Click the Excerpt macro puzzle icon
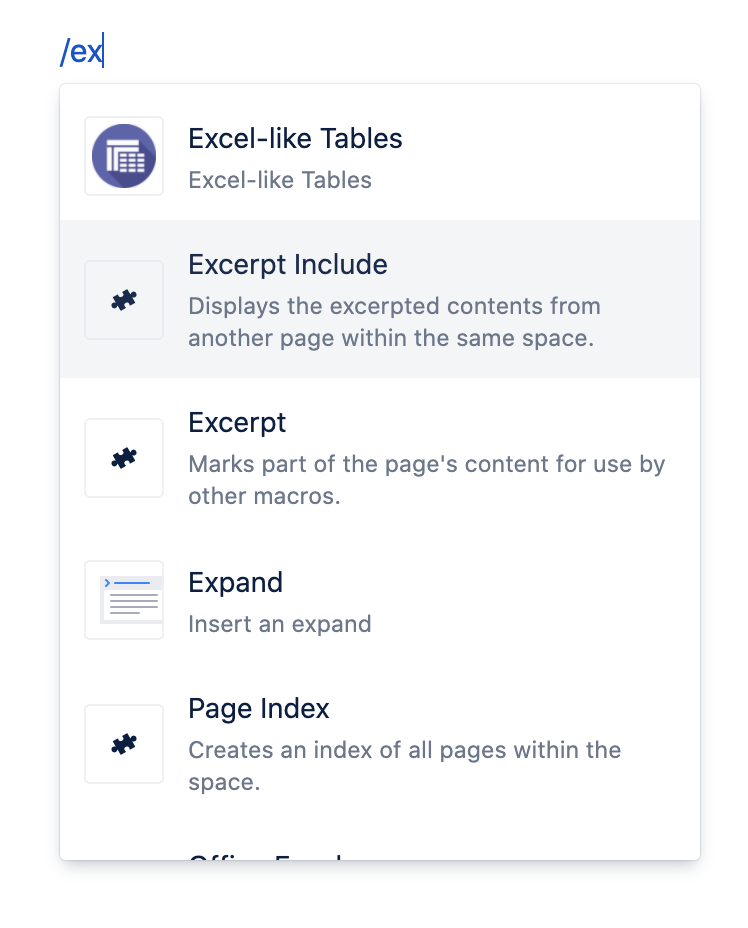748x928 pixels. (x=123, y=457)
